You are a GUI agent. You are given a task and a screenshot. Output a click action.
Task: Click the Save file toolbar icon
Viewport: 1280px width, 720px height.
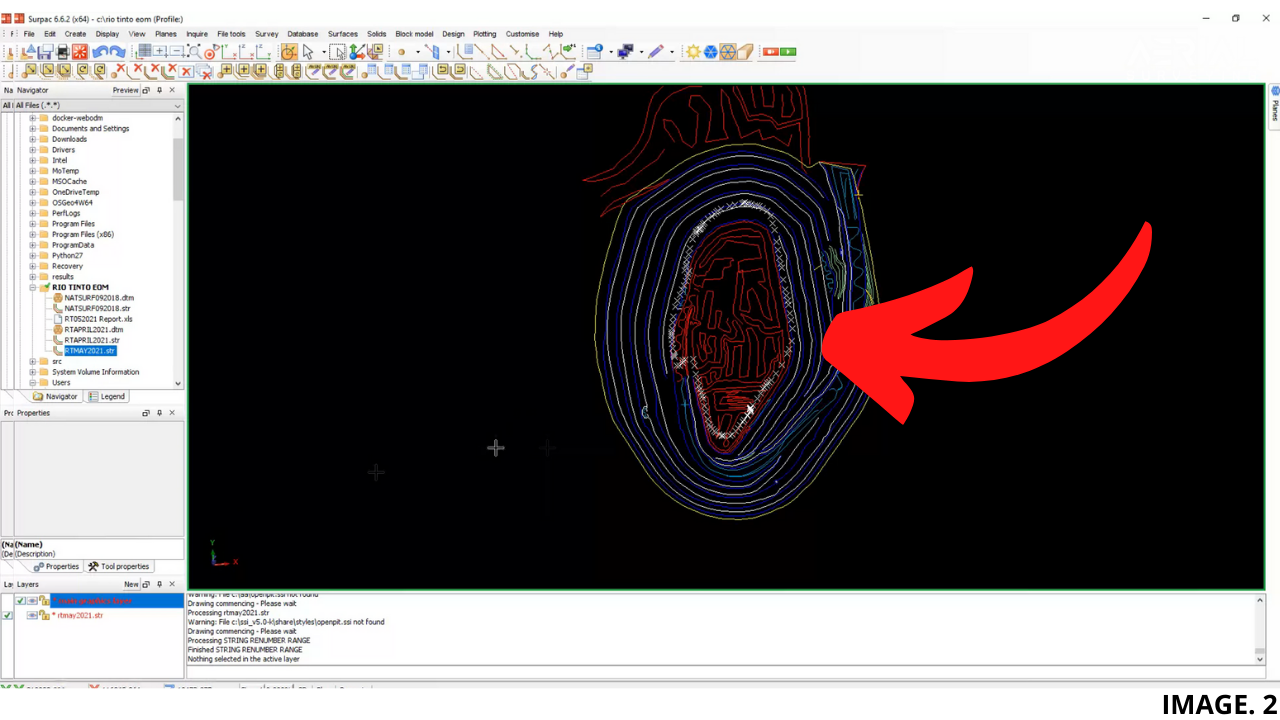click(x=44, y=52)
